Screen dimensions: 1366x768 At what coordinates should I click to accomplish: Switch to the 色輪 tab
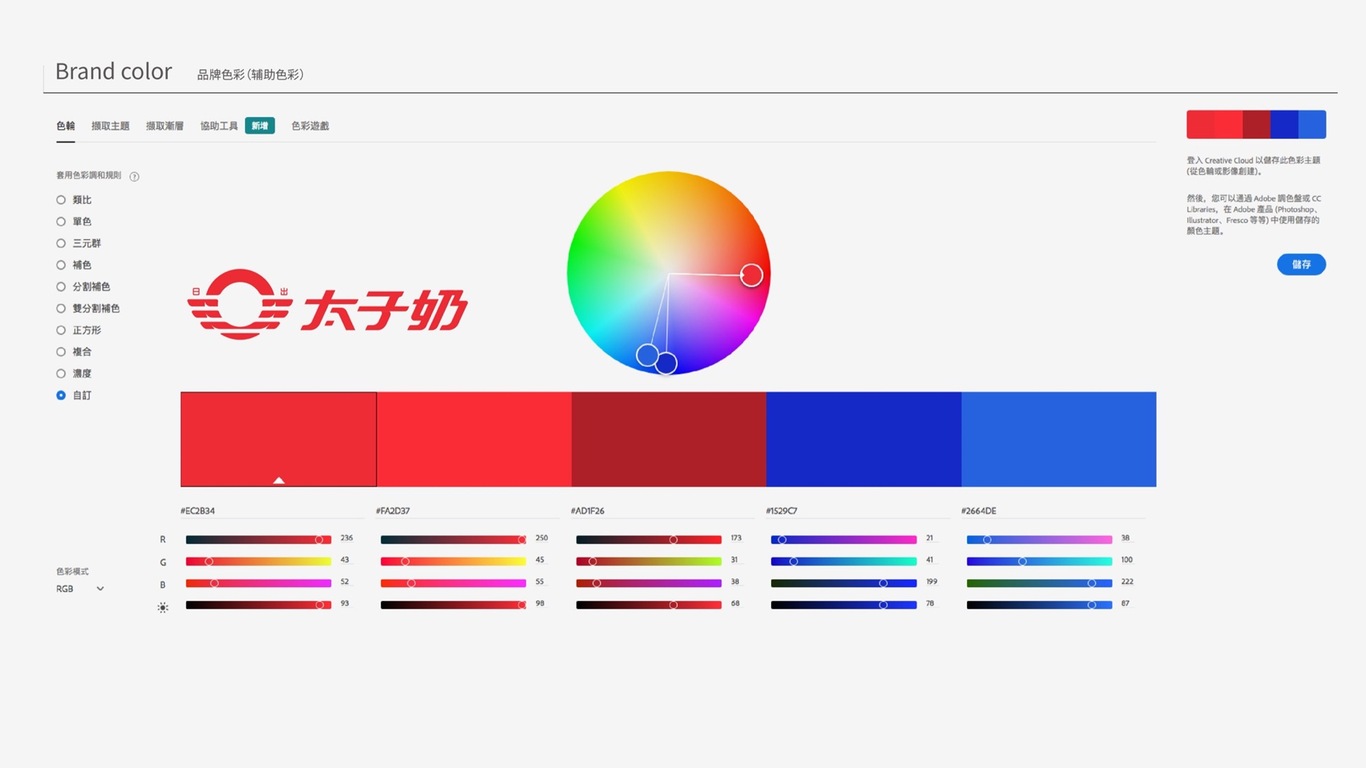coord(65,126)
